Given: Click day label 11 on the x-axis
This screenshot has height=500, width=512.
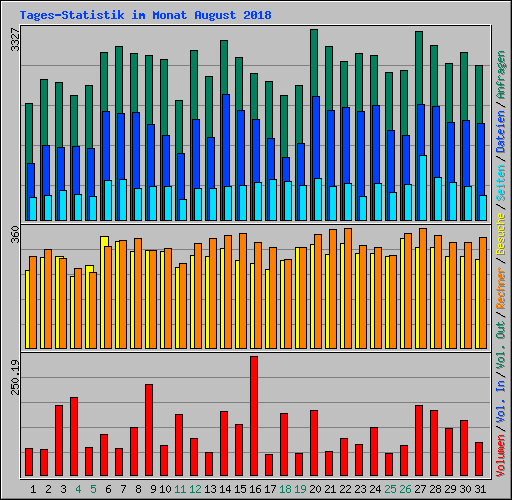Looking at the screenshot, I should (180, 489).
